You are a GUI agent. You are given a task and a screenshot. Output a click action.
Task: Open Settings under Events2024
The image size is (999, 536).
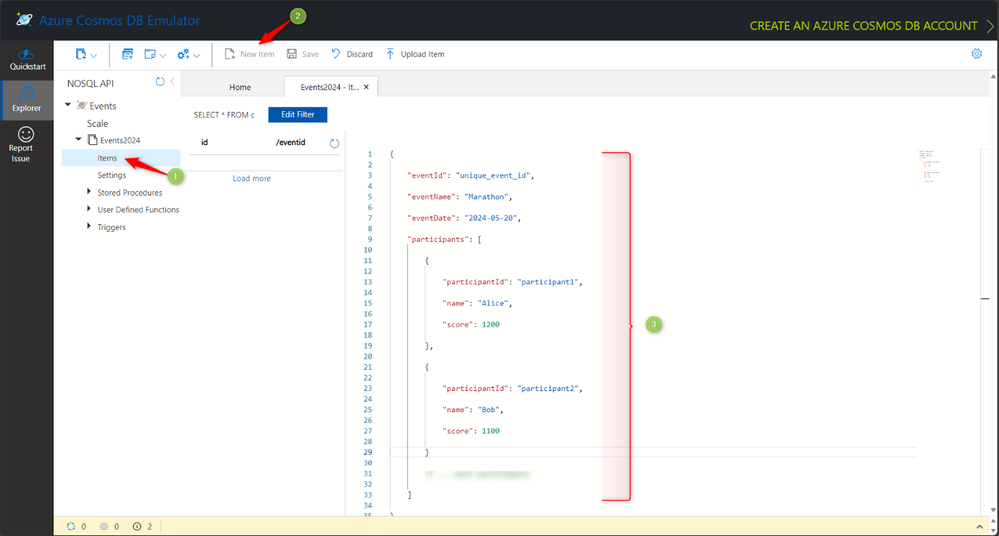tap(111, 175)
